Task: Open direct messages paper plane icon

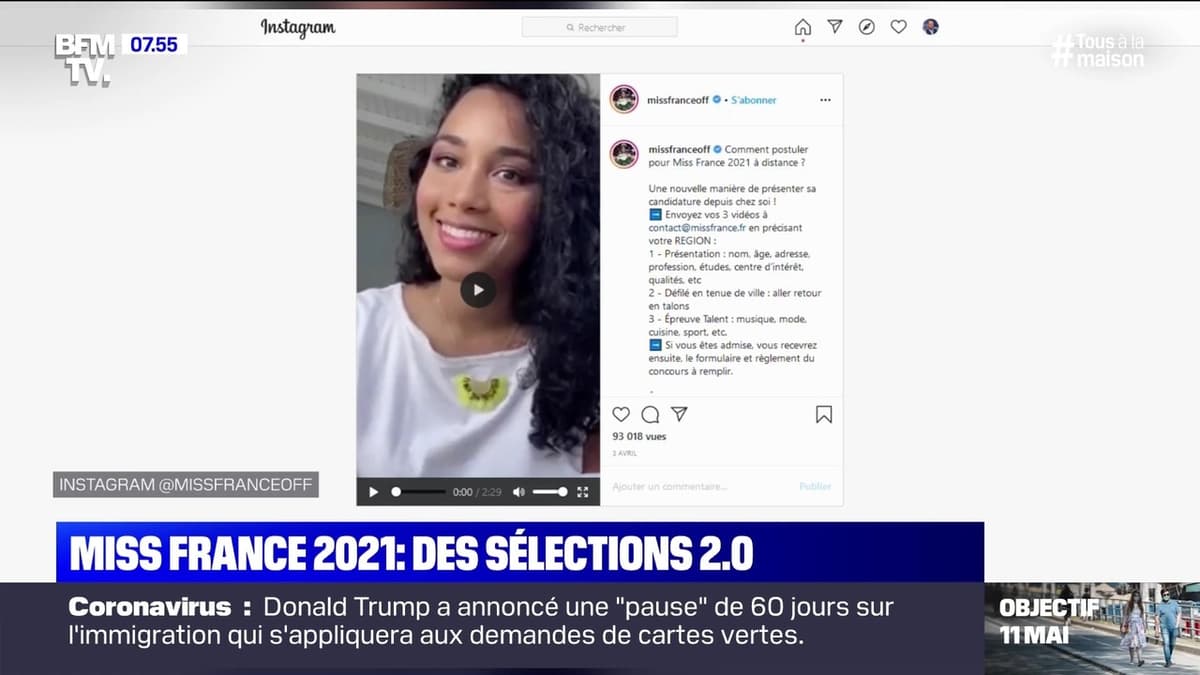Action: click(835, 27)
